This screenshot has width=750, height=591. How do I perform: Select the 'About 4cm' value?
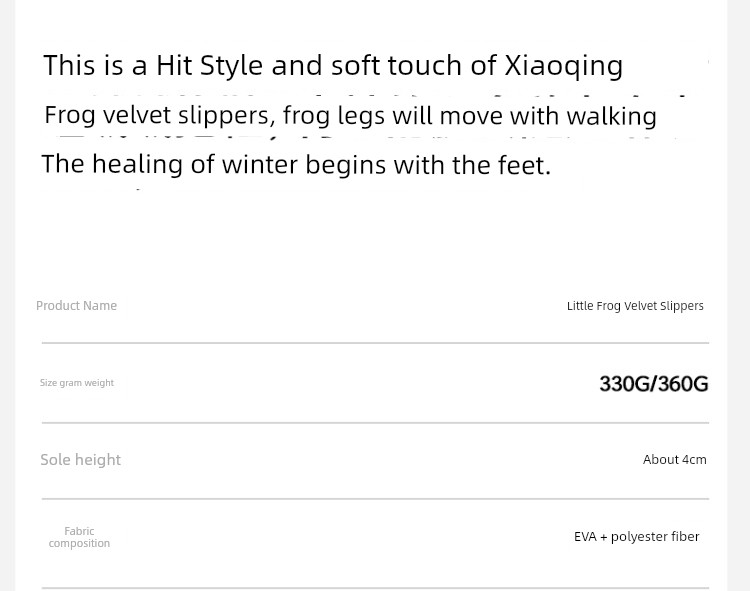click(674, 460)
